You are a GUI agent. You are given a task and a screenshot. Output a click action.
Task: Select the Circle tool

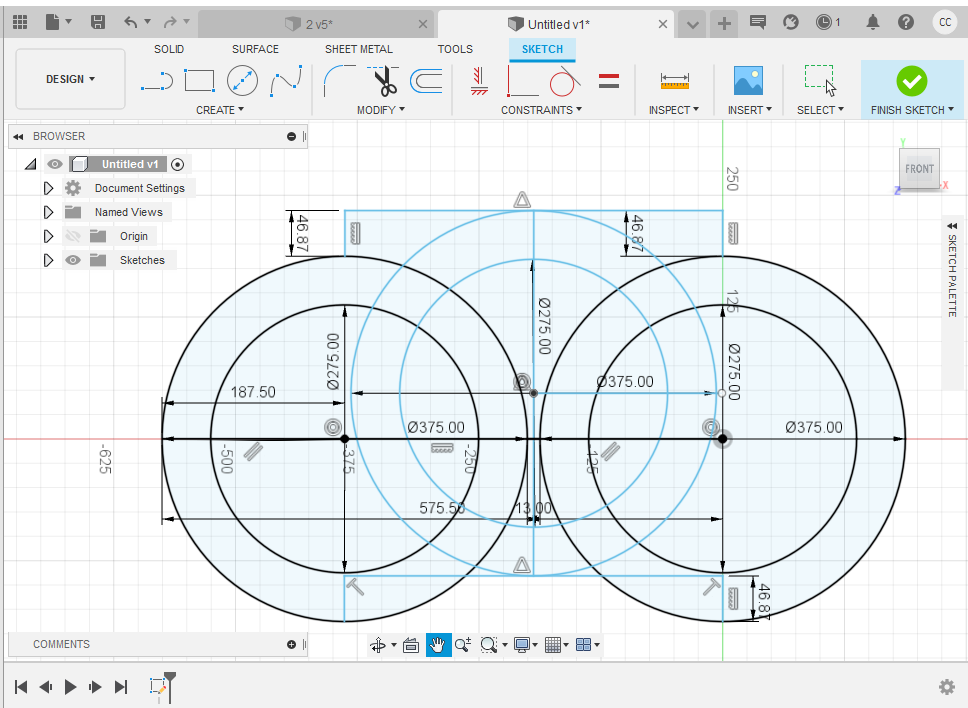[242, 81]
